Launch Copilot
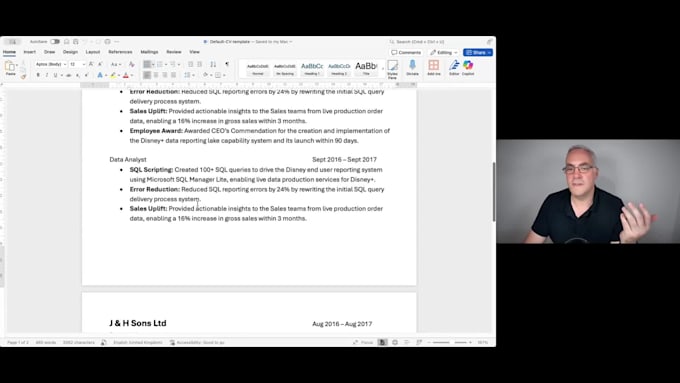Screen dimensions: 680x383 [x=468, y=68]
